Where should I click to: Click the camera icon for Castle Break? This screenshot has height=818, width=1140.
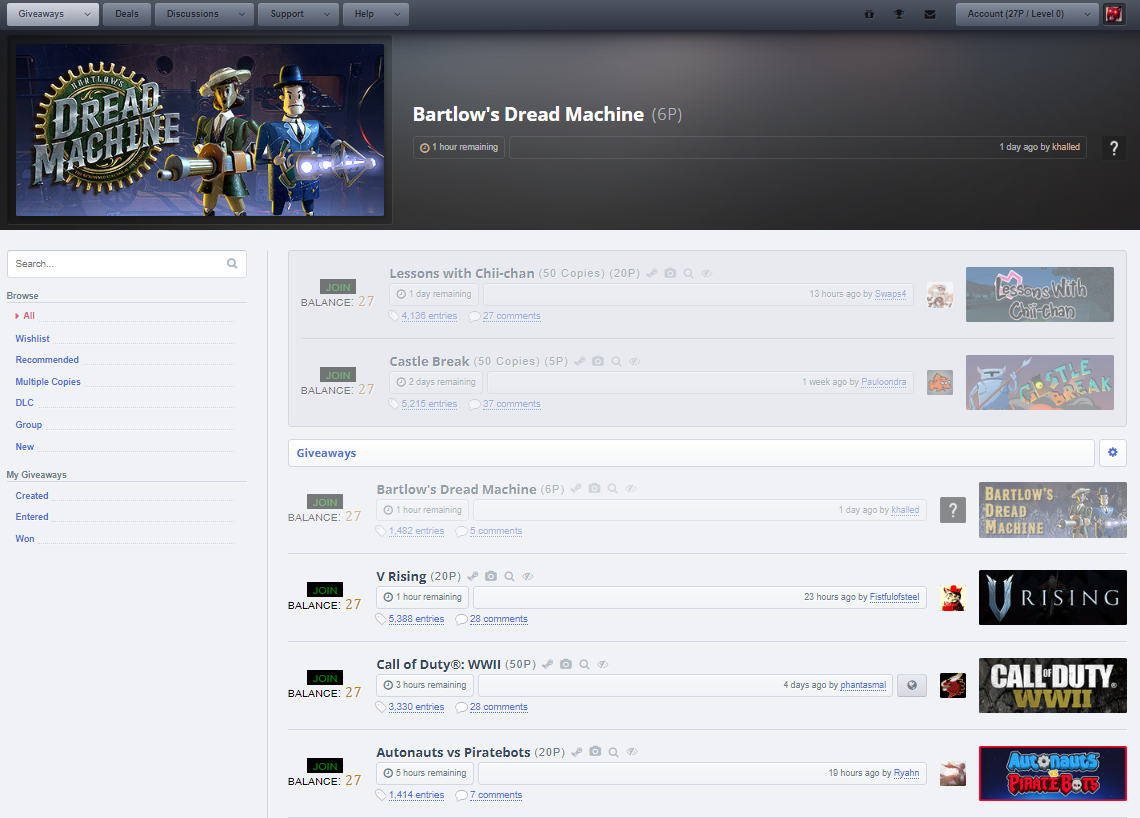[x=598, y=361]
